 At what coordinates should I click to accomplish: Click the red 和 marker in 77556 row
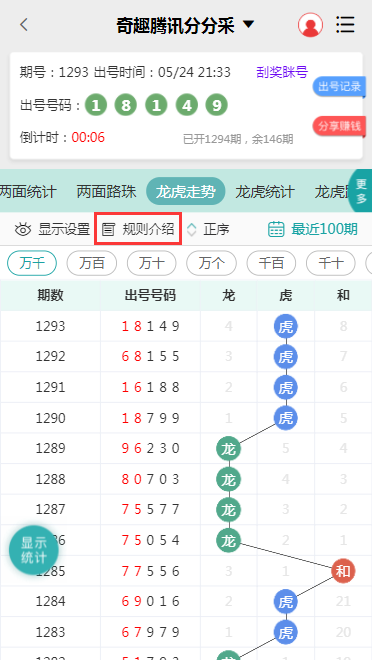point(343,571)
